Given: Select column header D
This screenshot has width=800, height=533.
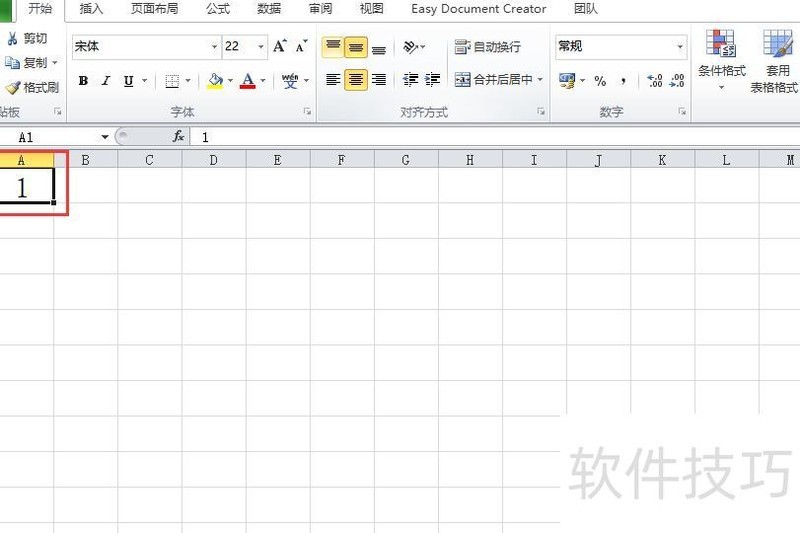Looking at the screenshot, I should coord(214,160).
